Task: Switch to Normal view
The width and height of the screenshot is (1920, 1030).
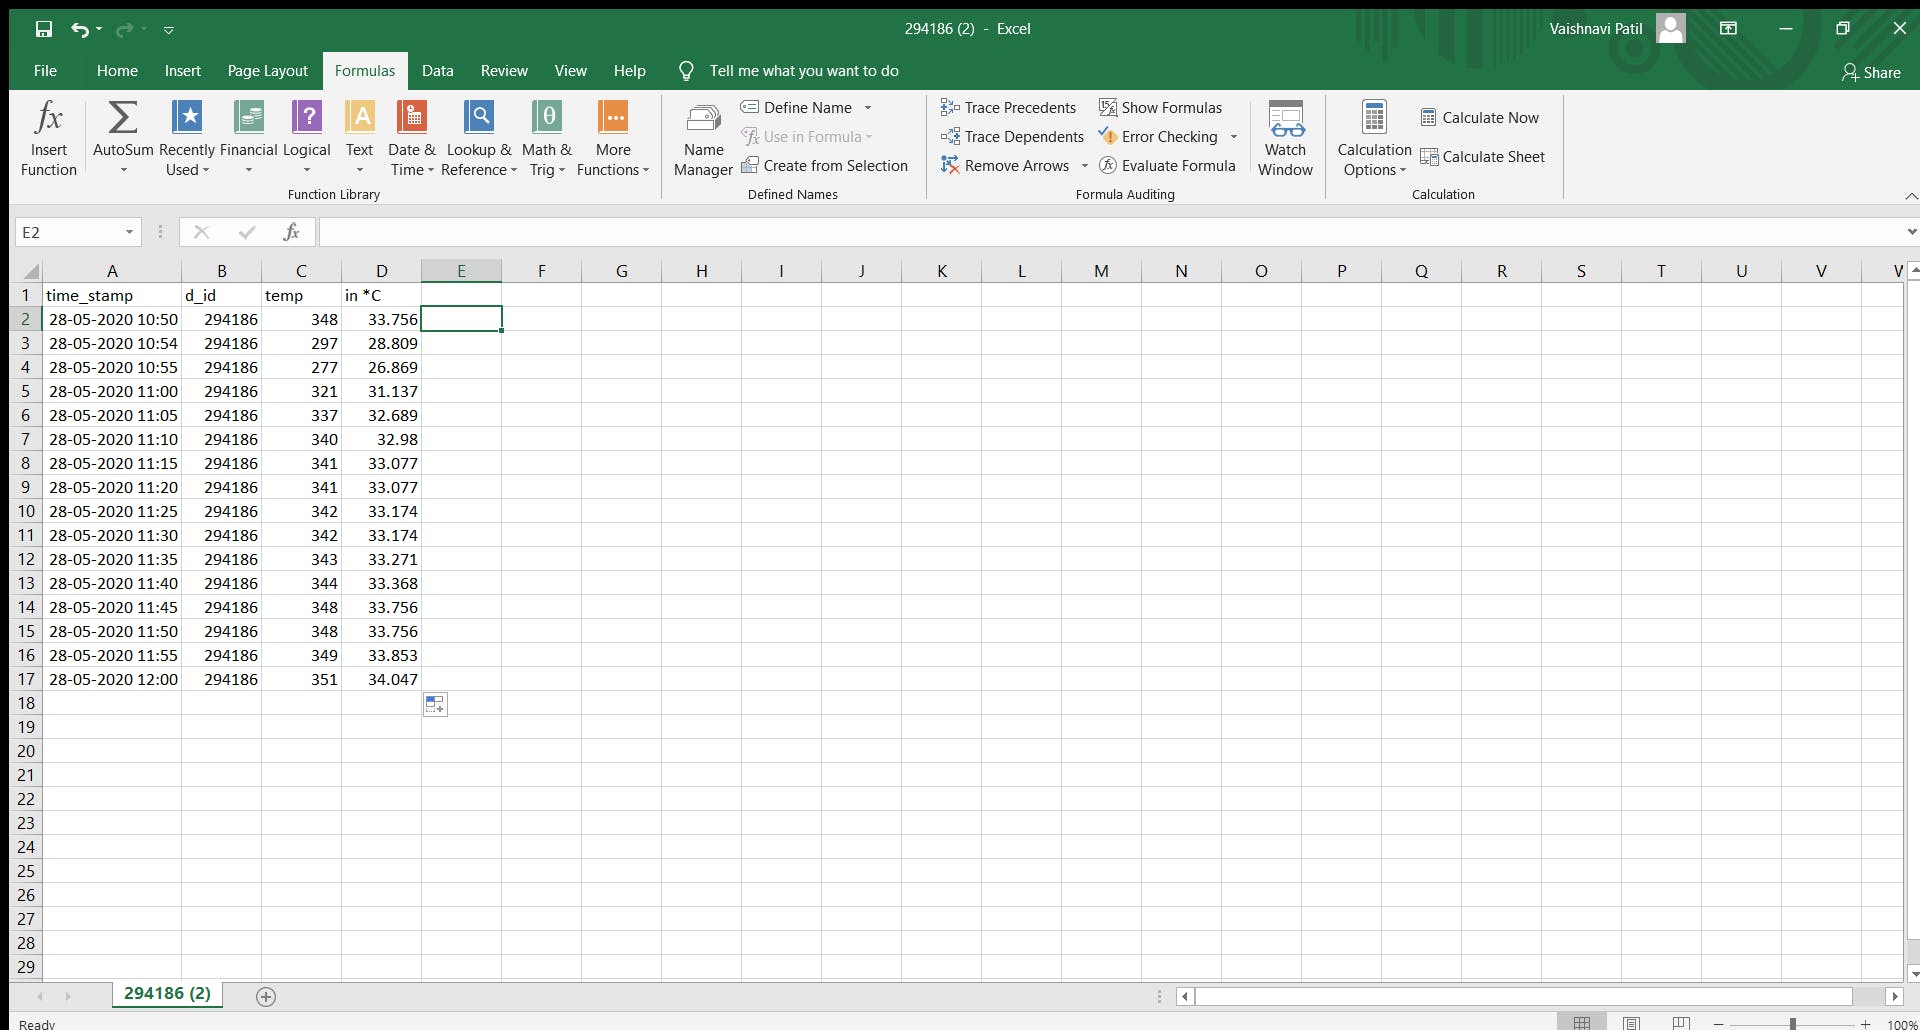Action: pos(1582,1022)
